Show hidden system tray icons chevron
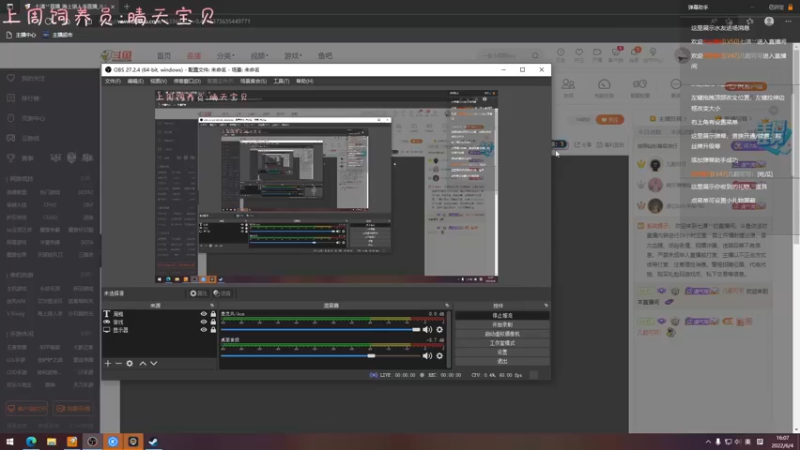The image size is (800, 450). [708, 442]
